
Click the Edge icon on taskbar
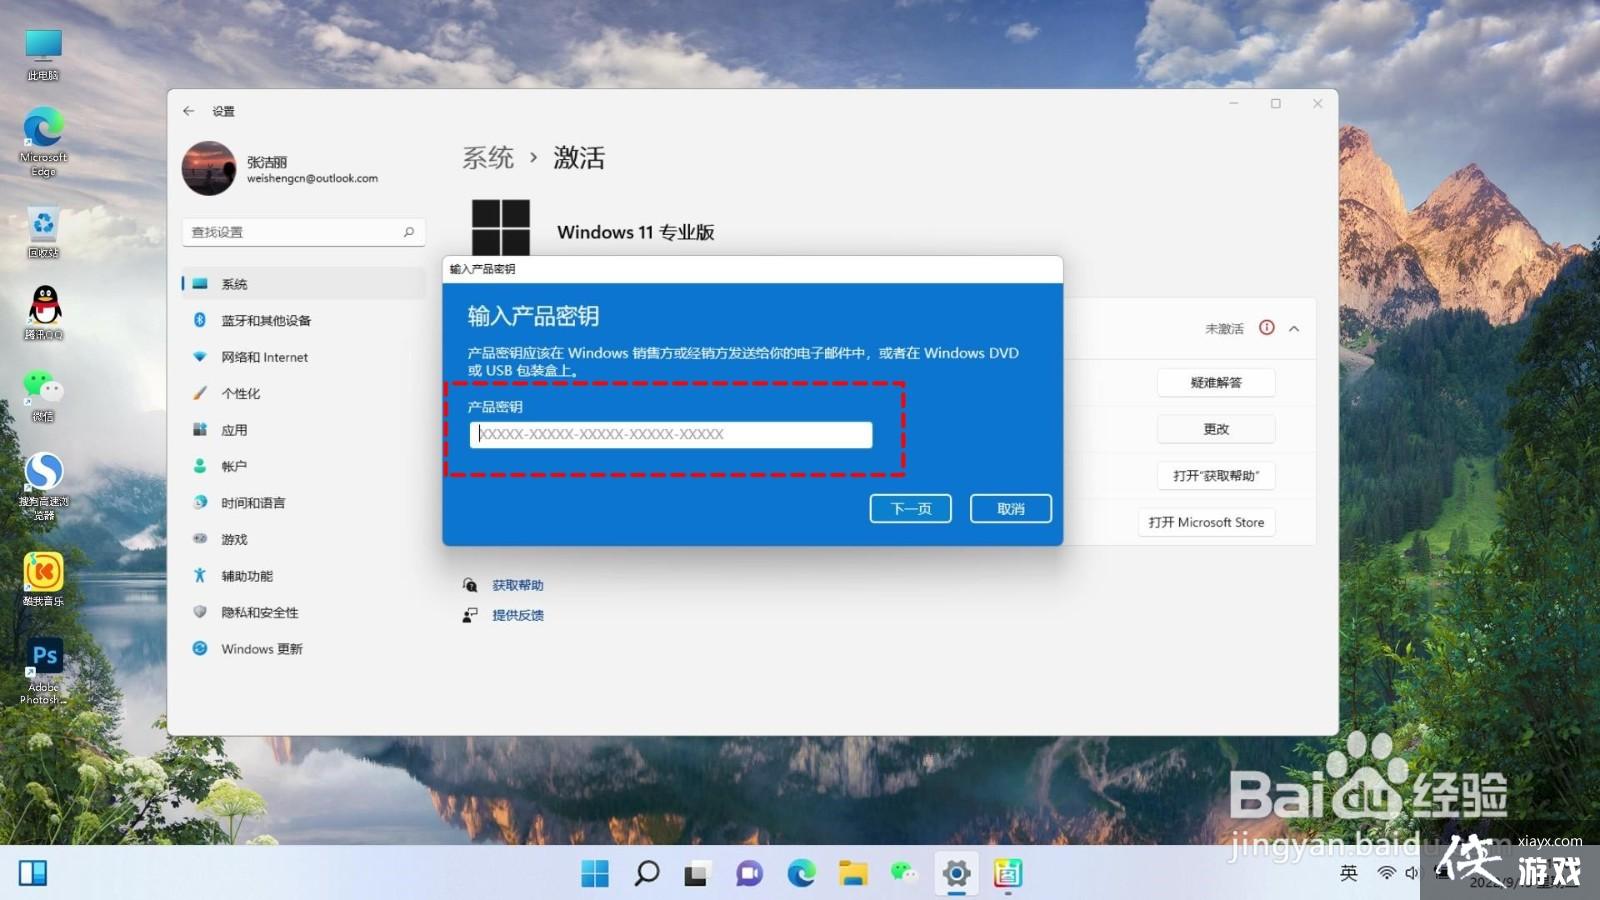click(801, 873)
